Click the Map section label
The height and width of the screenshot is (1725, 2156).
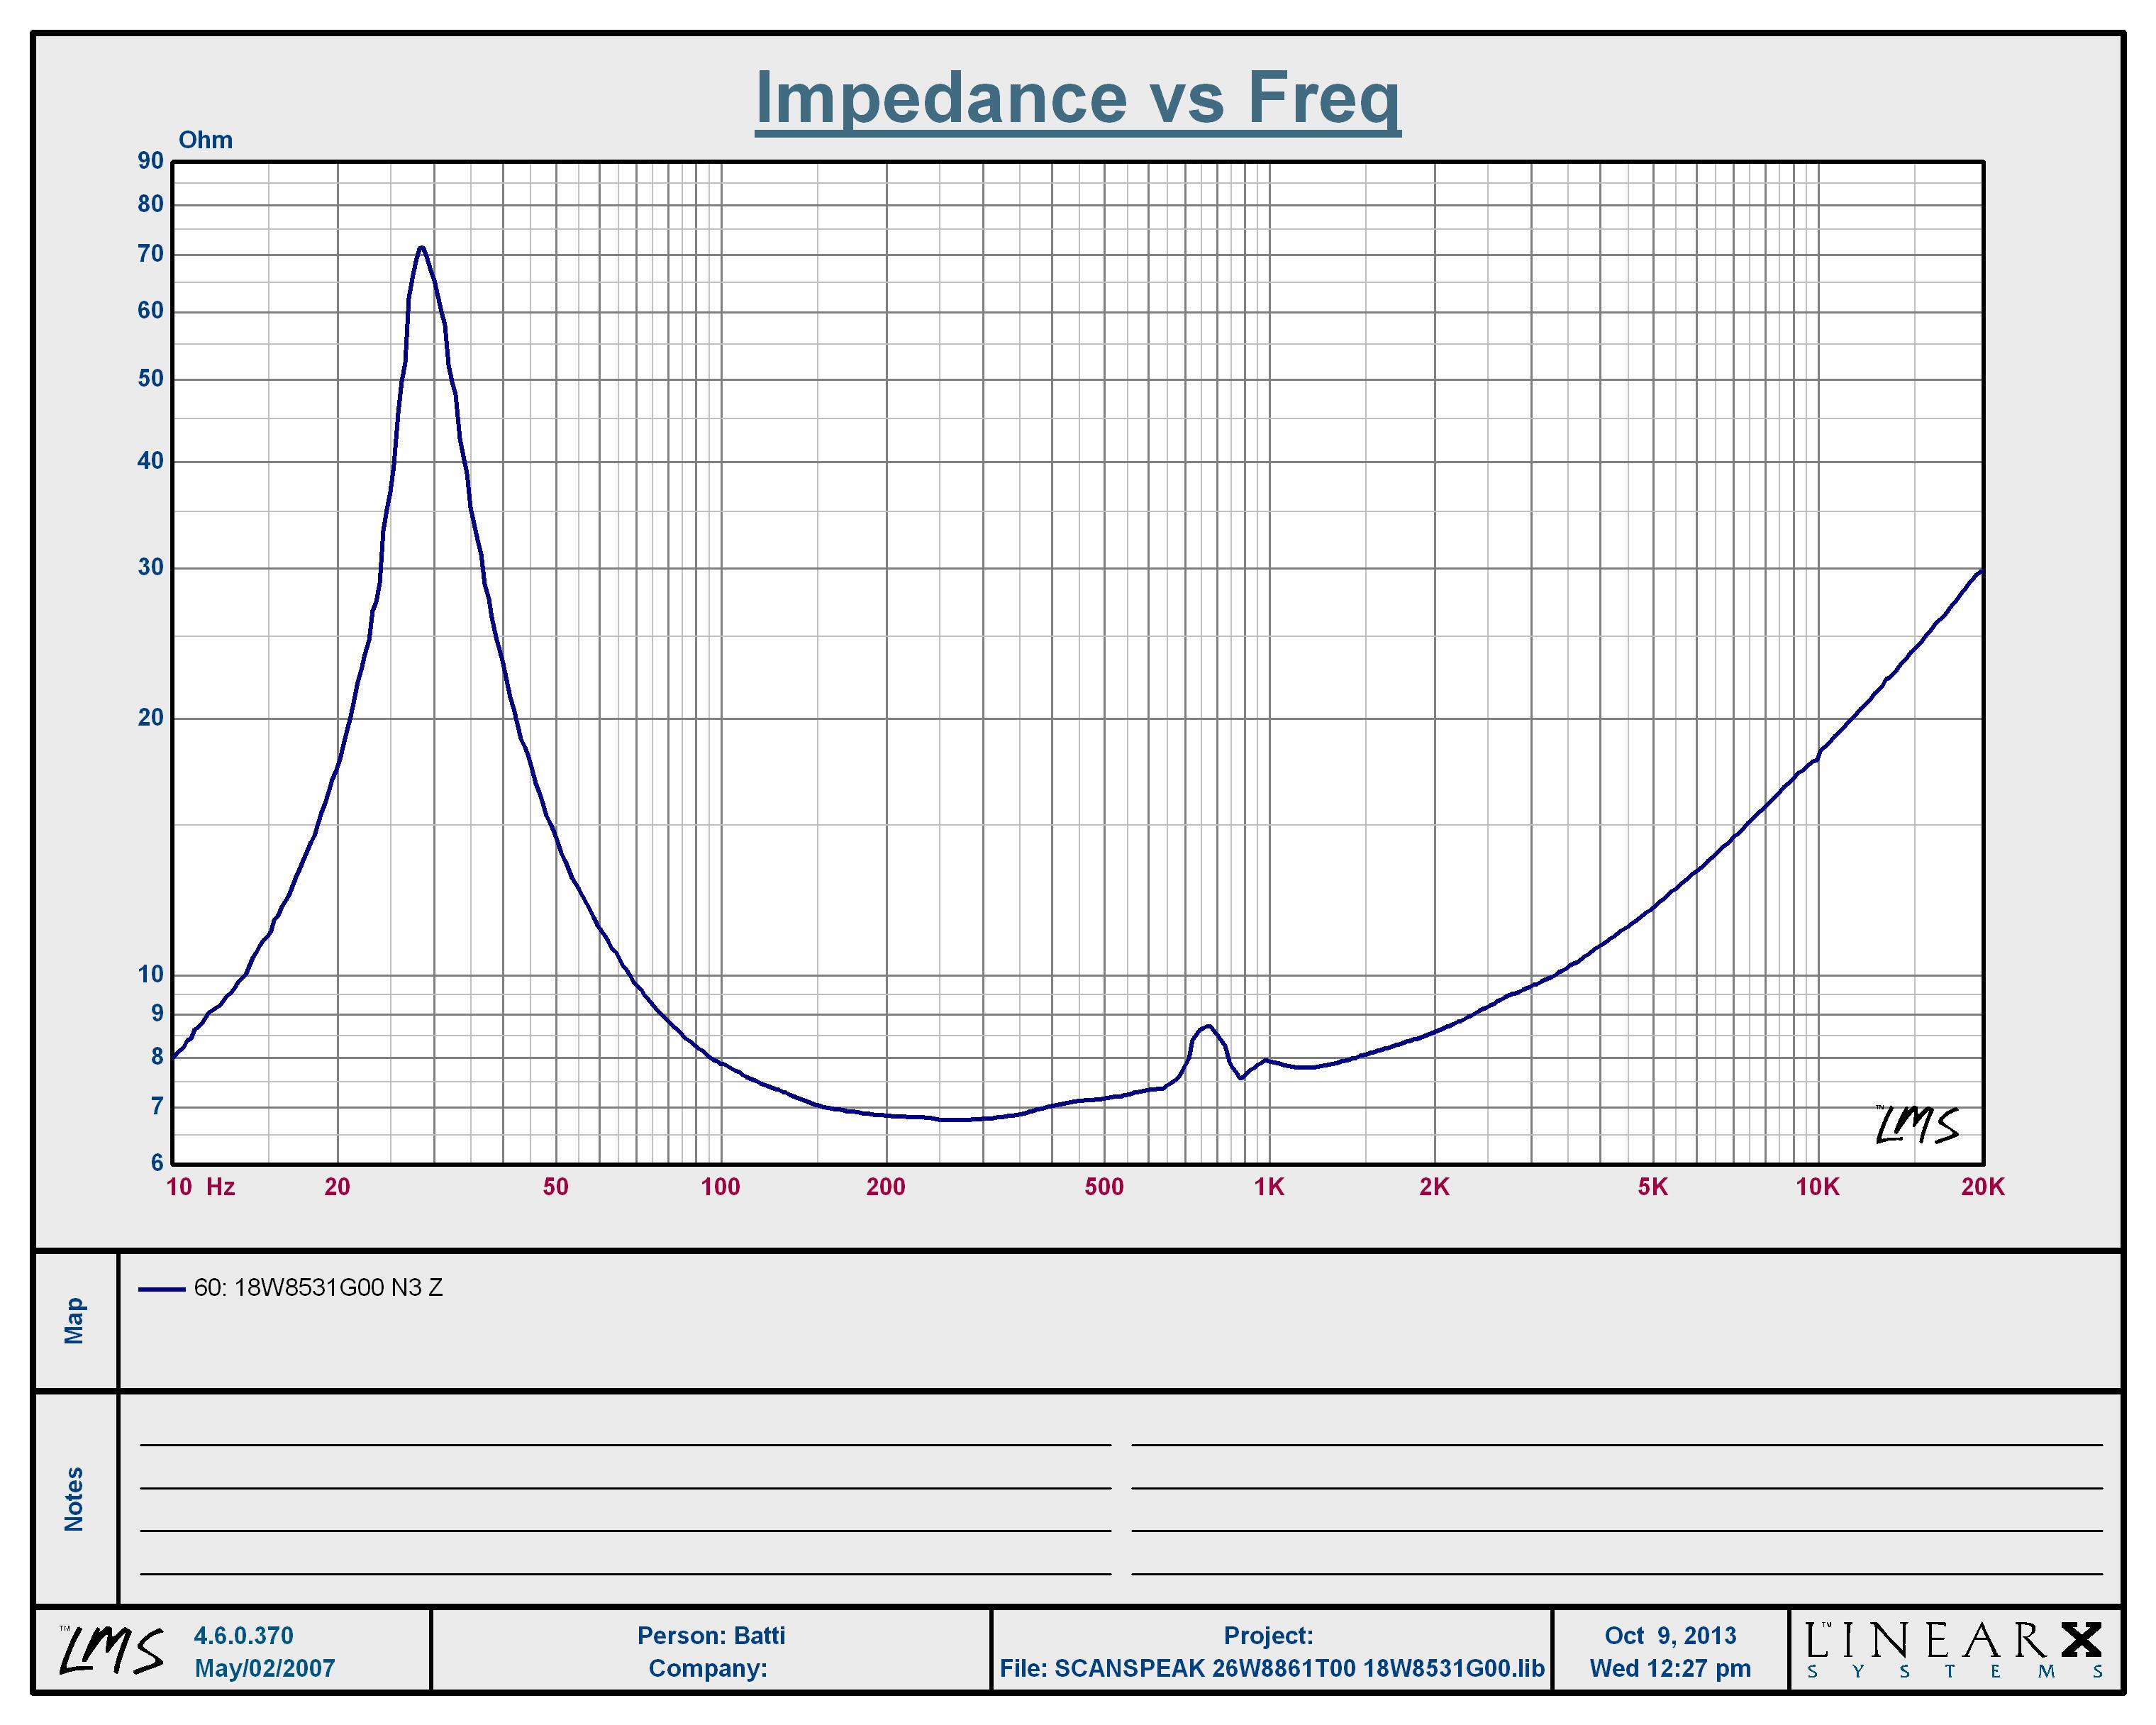click(75, 1320)
